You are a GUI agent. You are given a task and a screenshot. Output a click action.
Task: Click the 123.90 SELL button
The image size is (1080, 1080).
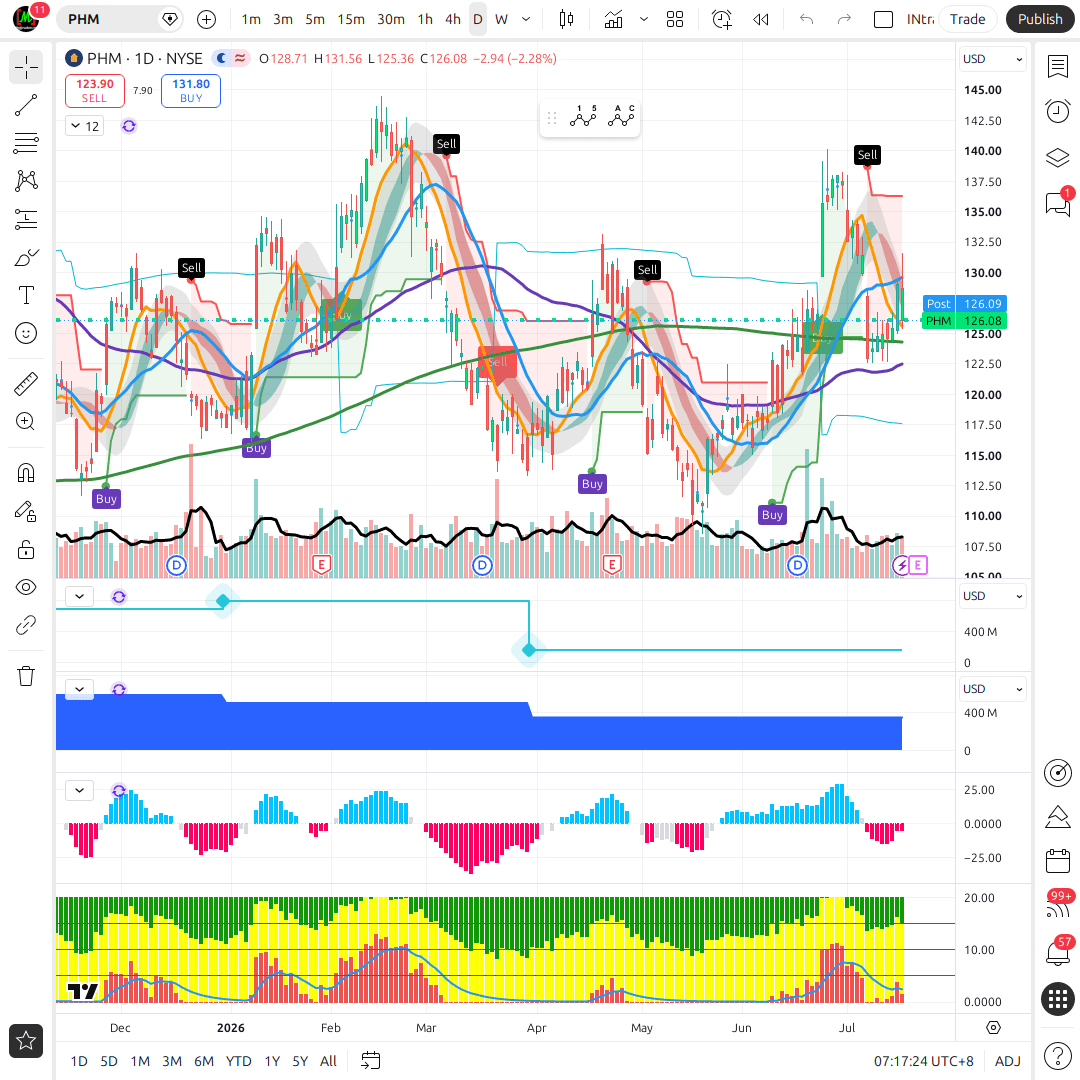point(95,90)
